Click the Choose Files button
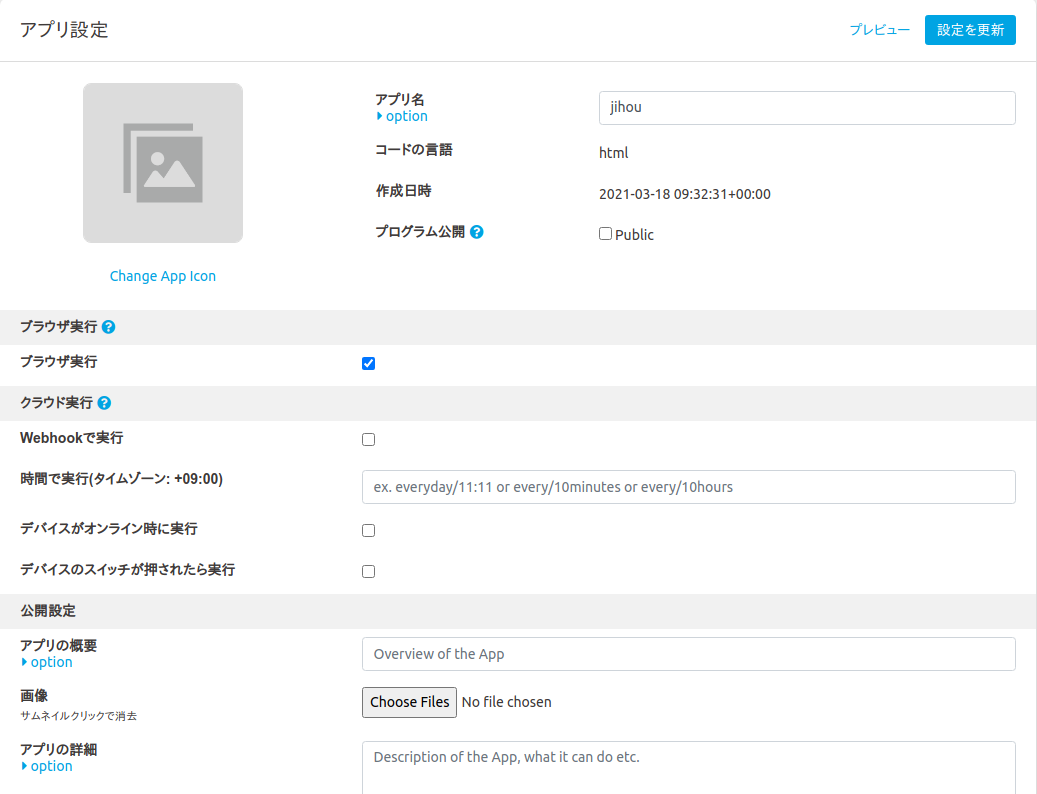The height and width of the screenshot is (794, 1037). coord(409,702)
